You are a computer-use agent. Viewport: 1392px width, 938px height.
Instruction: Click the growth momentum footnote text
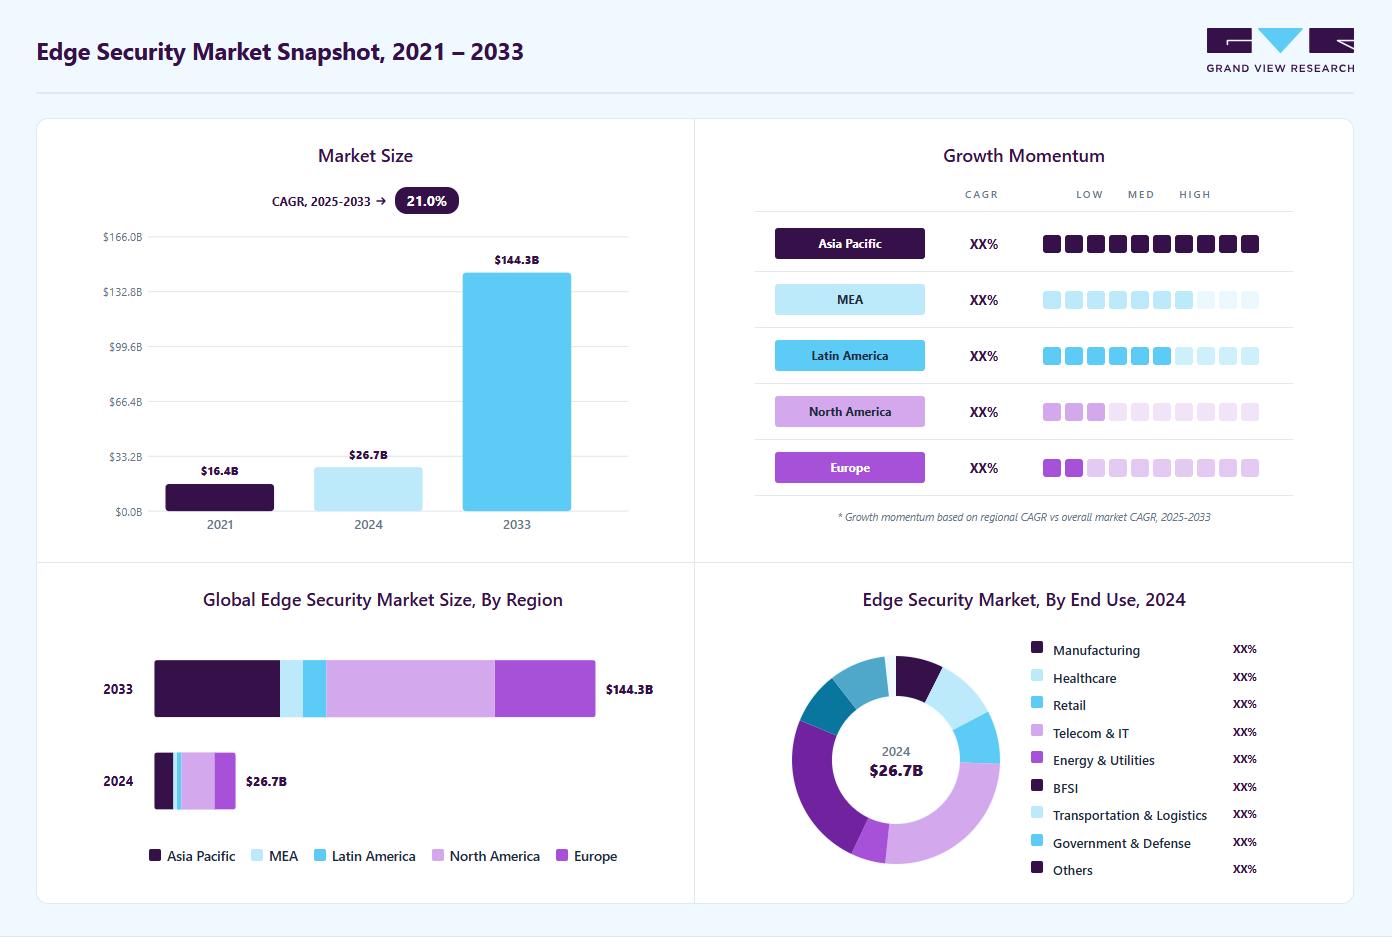(x=1024, y=517)
